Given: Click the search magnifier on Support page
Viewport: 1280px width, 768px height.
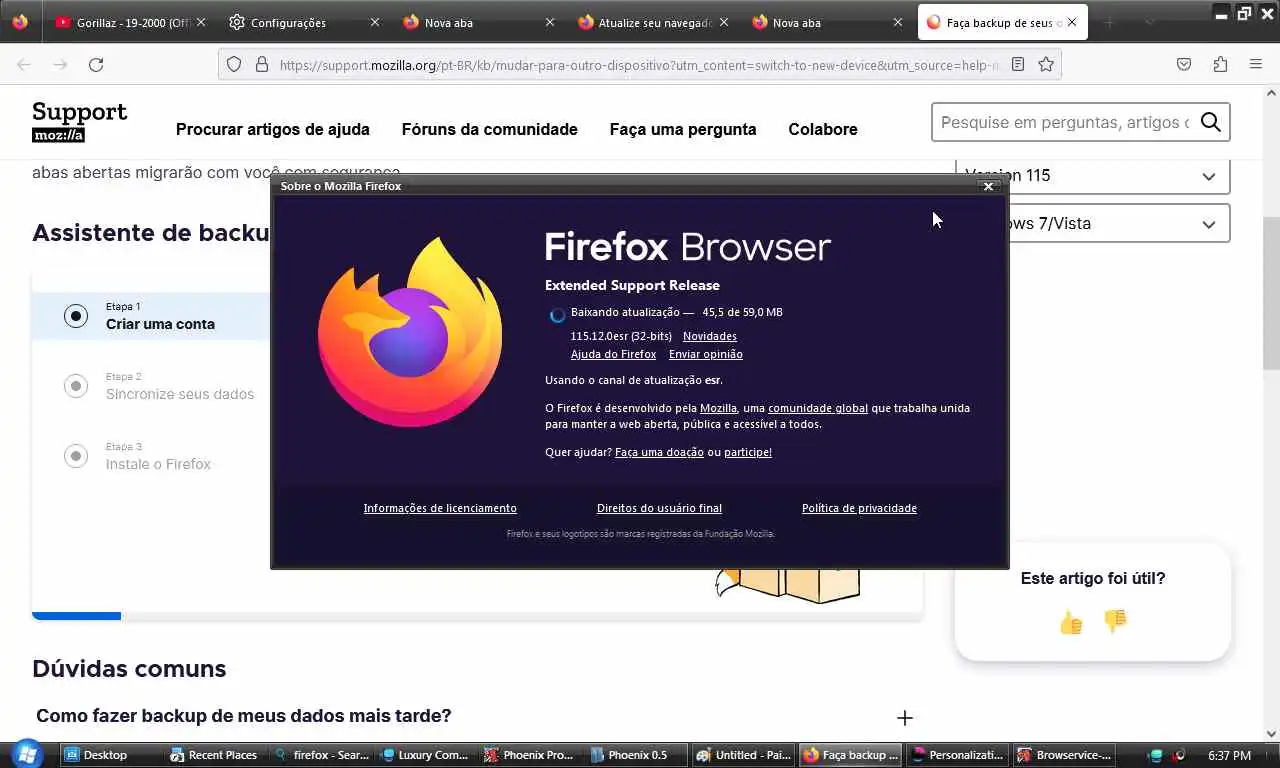Looking at the screenshot, I should 1210,122.
